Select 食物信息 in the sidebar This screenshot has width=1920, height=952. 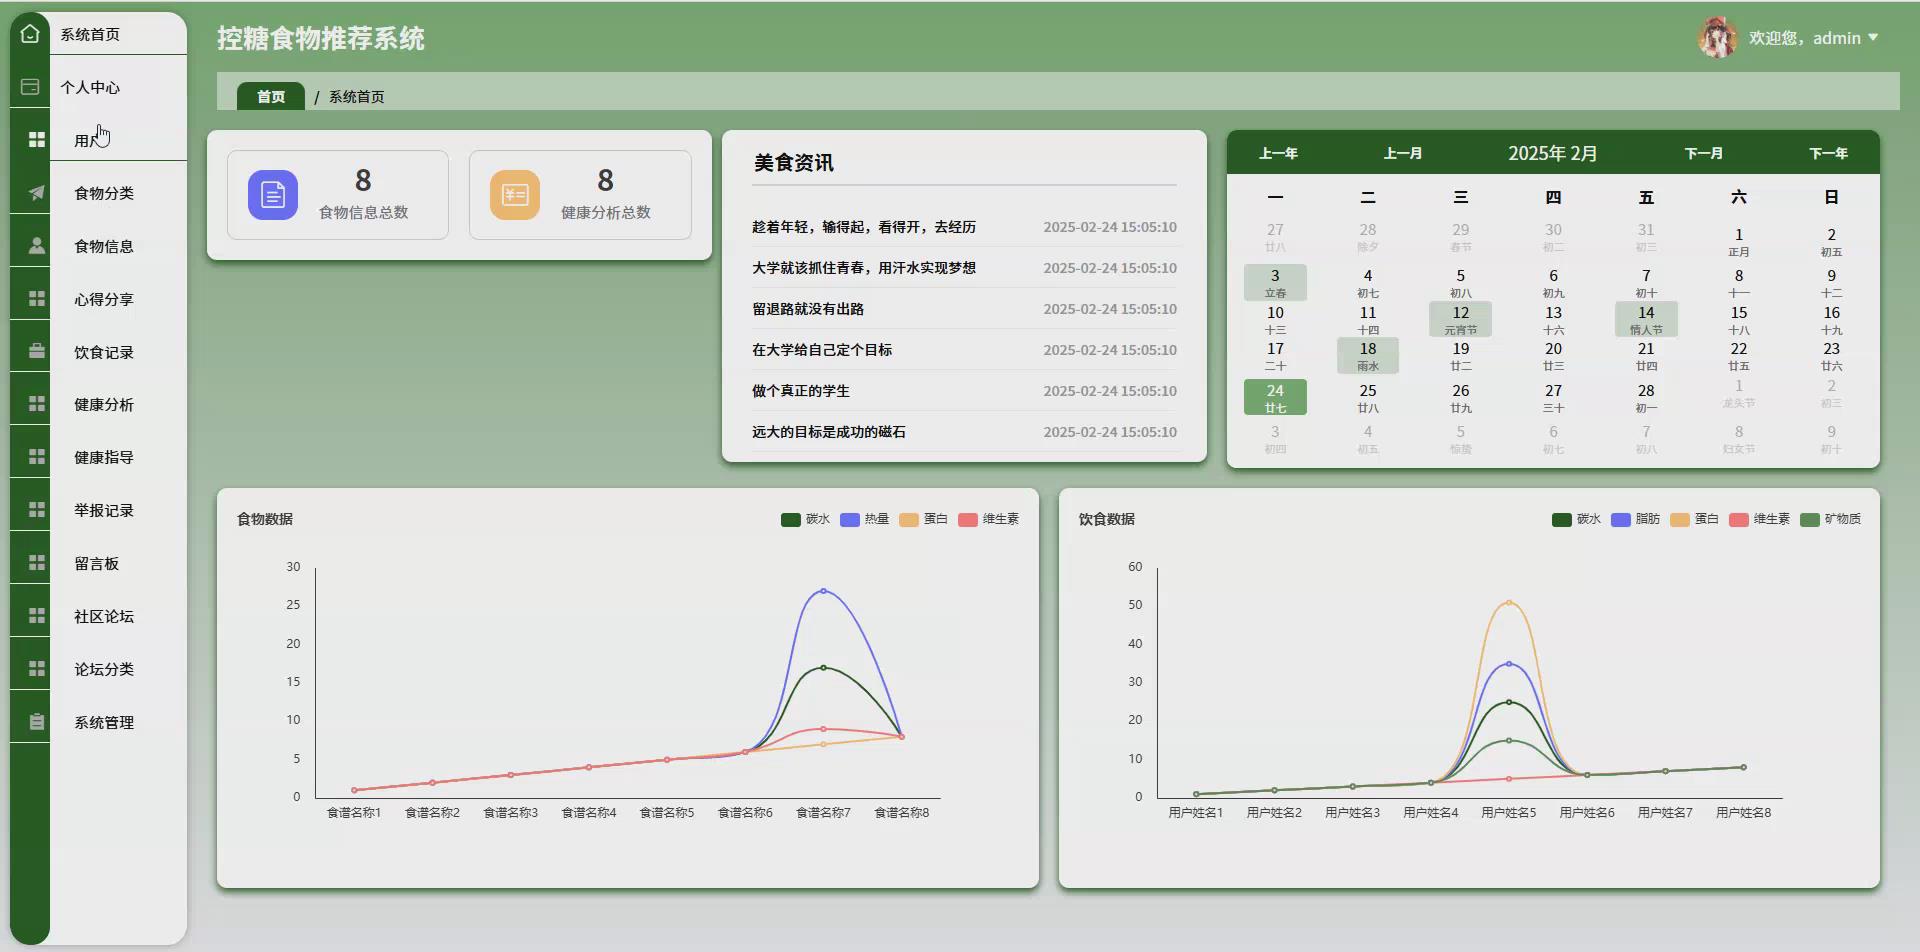[x=104, y=246]
